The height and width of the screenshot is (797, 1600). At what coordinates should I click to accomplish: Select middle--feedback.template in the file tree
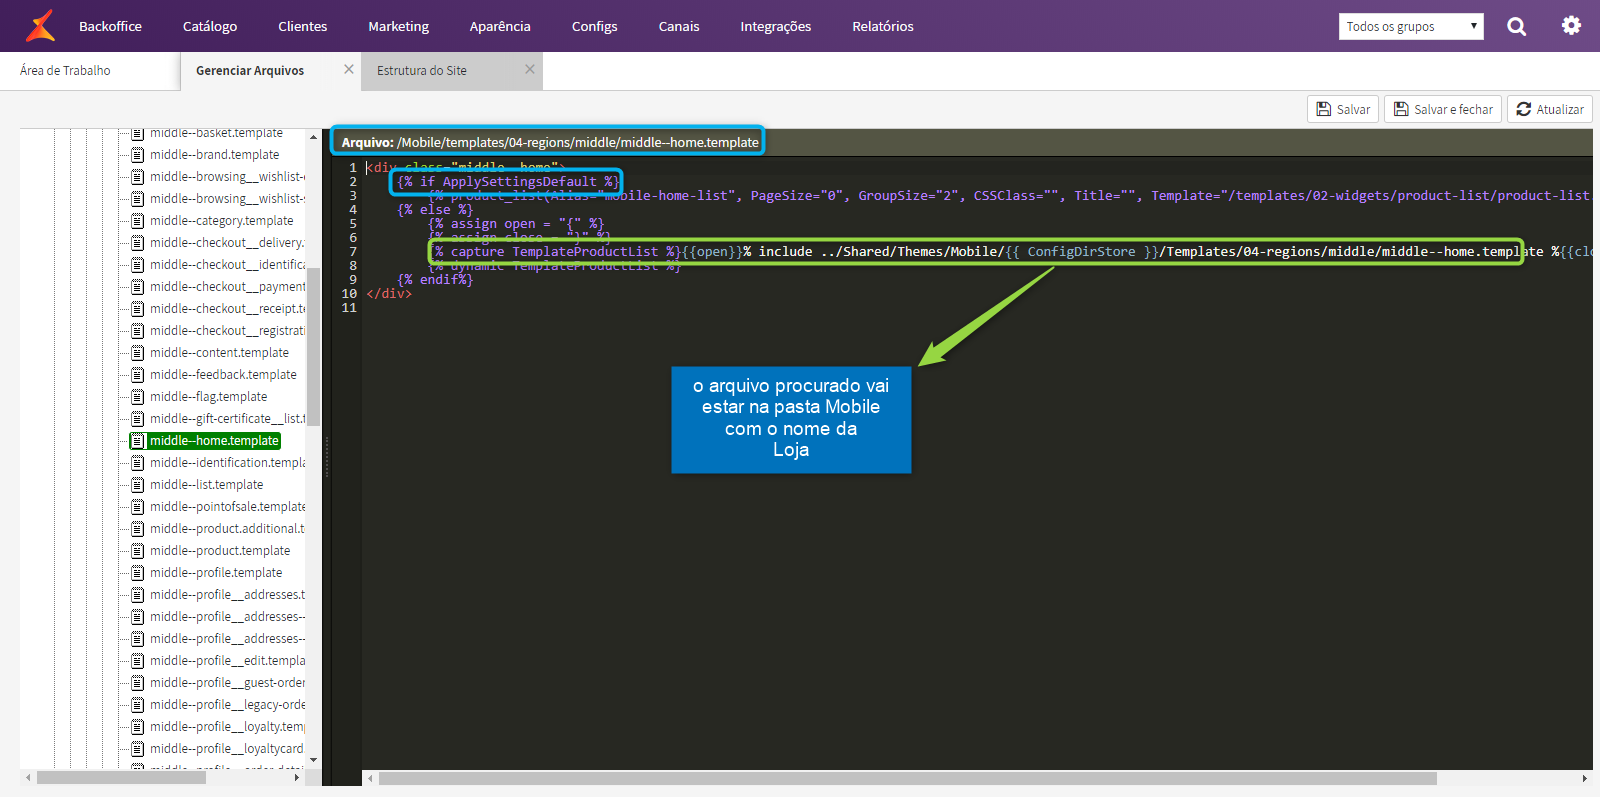pyautogui.click(x=224, y=375)
